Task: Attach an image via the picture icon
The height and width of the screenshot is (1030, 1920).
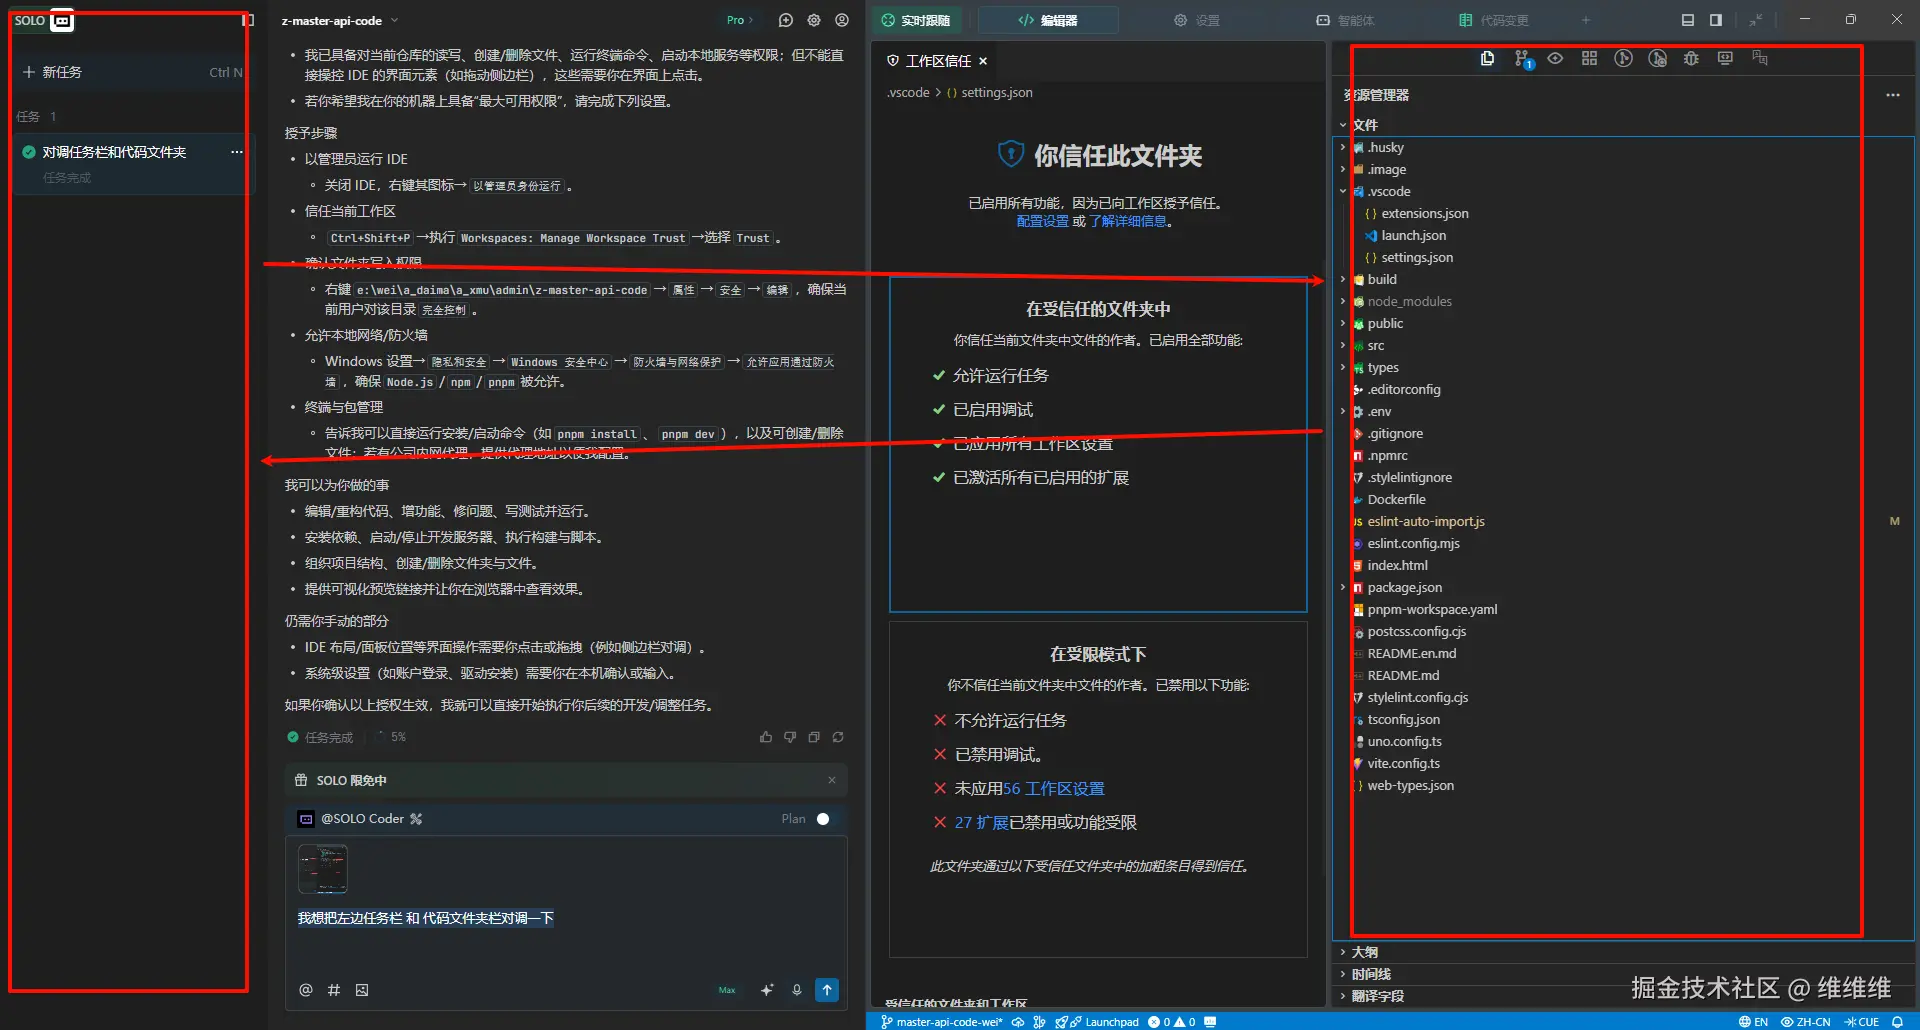Action: click(362, 990)
